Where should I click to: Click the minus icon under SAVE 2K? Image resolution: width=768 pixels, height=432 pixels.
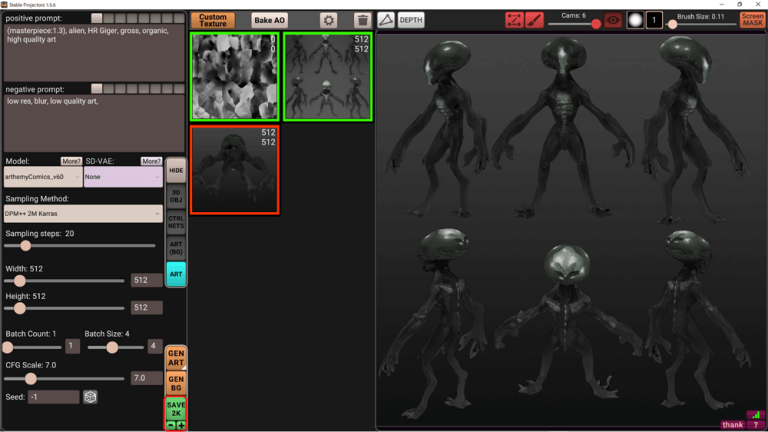(x=170, y=425)
